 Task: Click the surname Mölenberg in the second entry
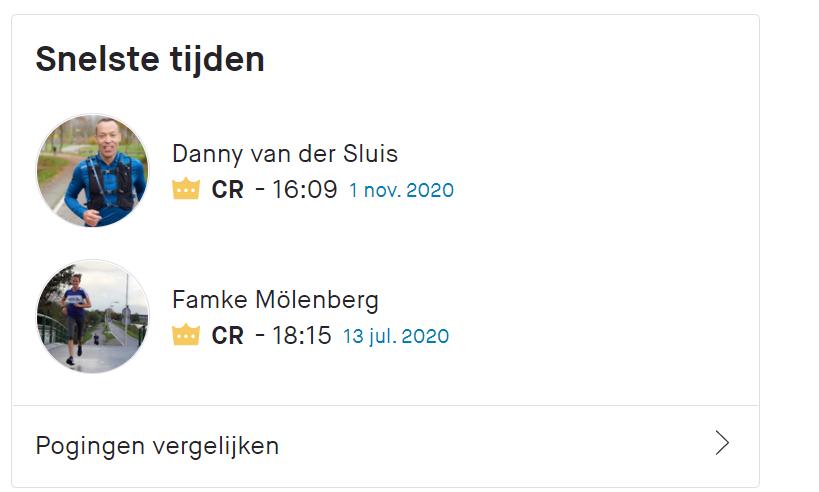pos(317,300)
